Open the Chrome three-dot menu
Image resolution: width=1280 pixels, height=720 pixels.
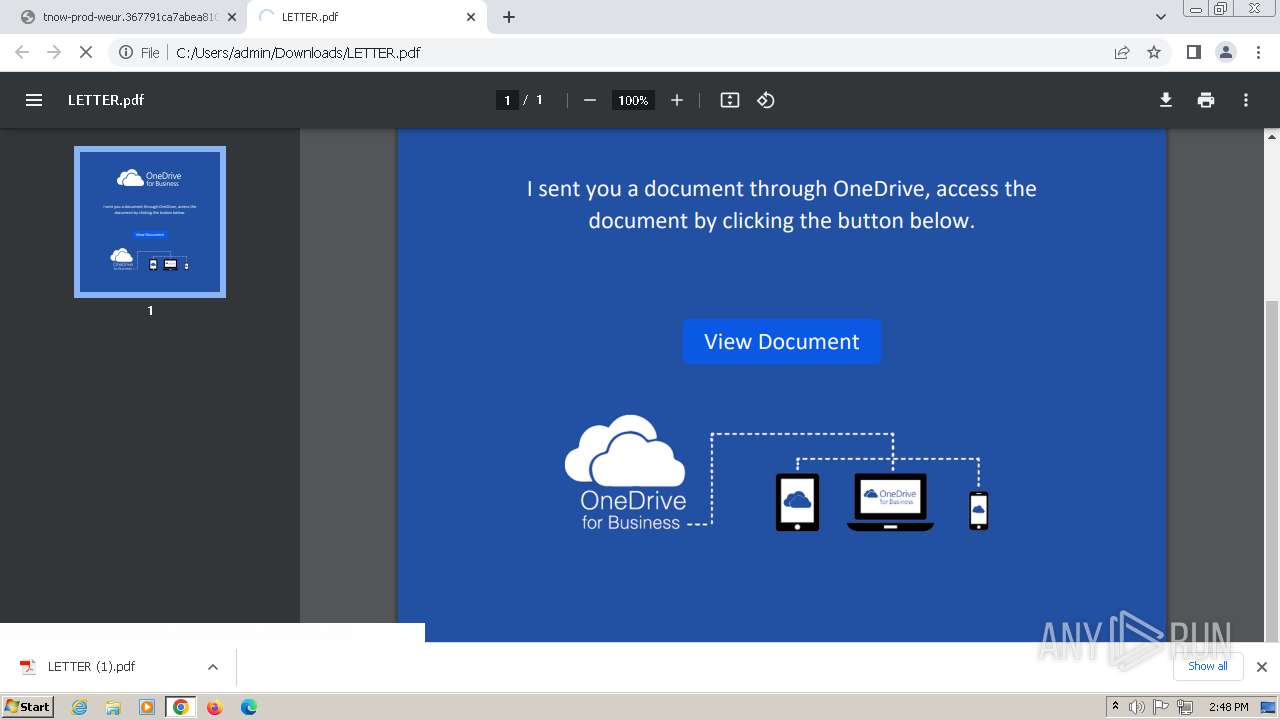point(1259,52)
